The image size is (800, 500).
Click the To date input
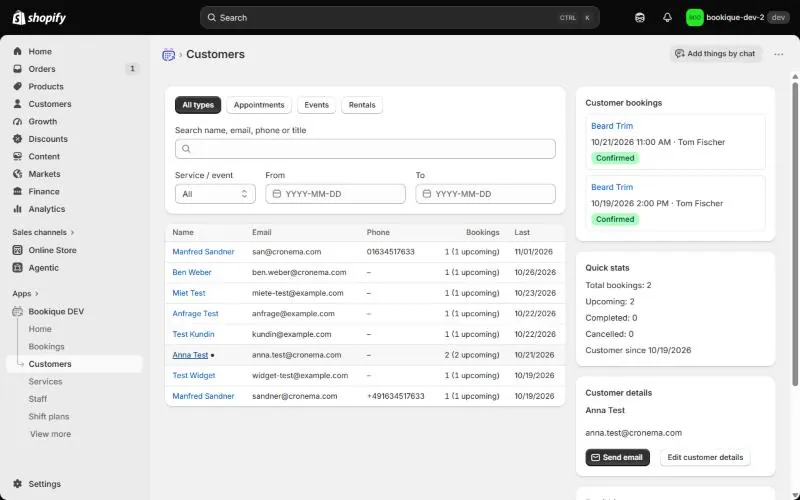485,194
